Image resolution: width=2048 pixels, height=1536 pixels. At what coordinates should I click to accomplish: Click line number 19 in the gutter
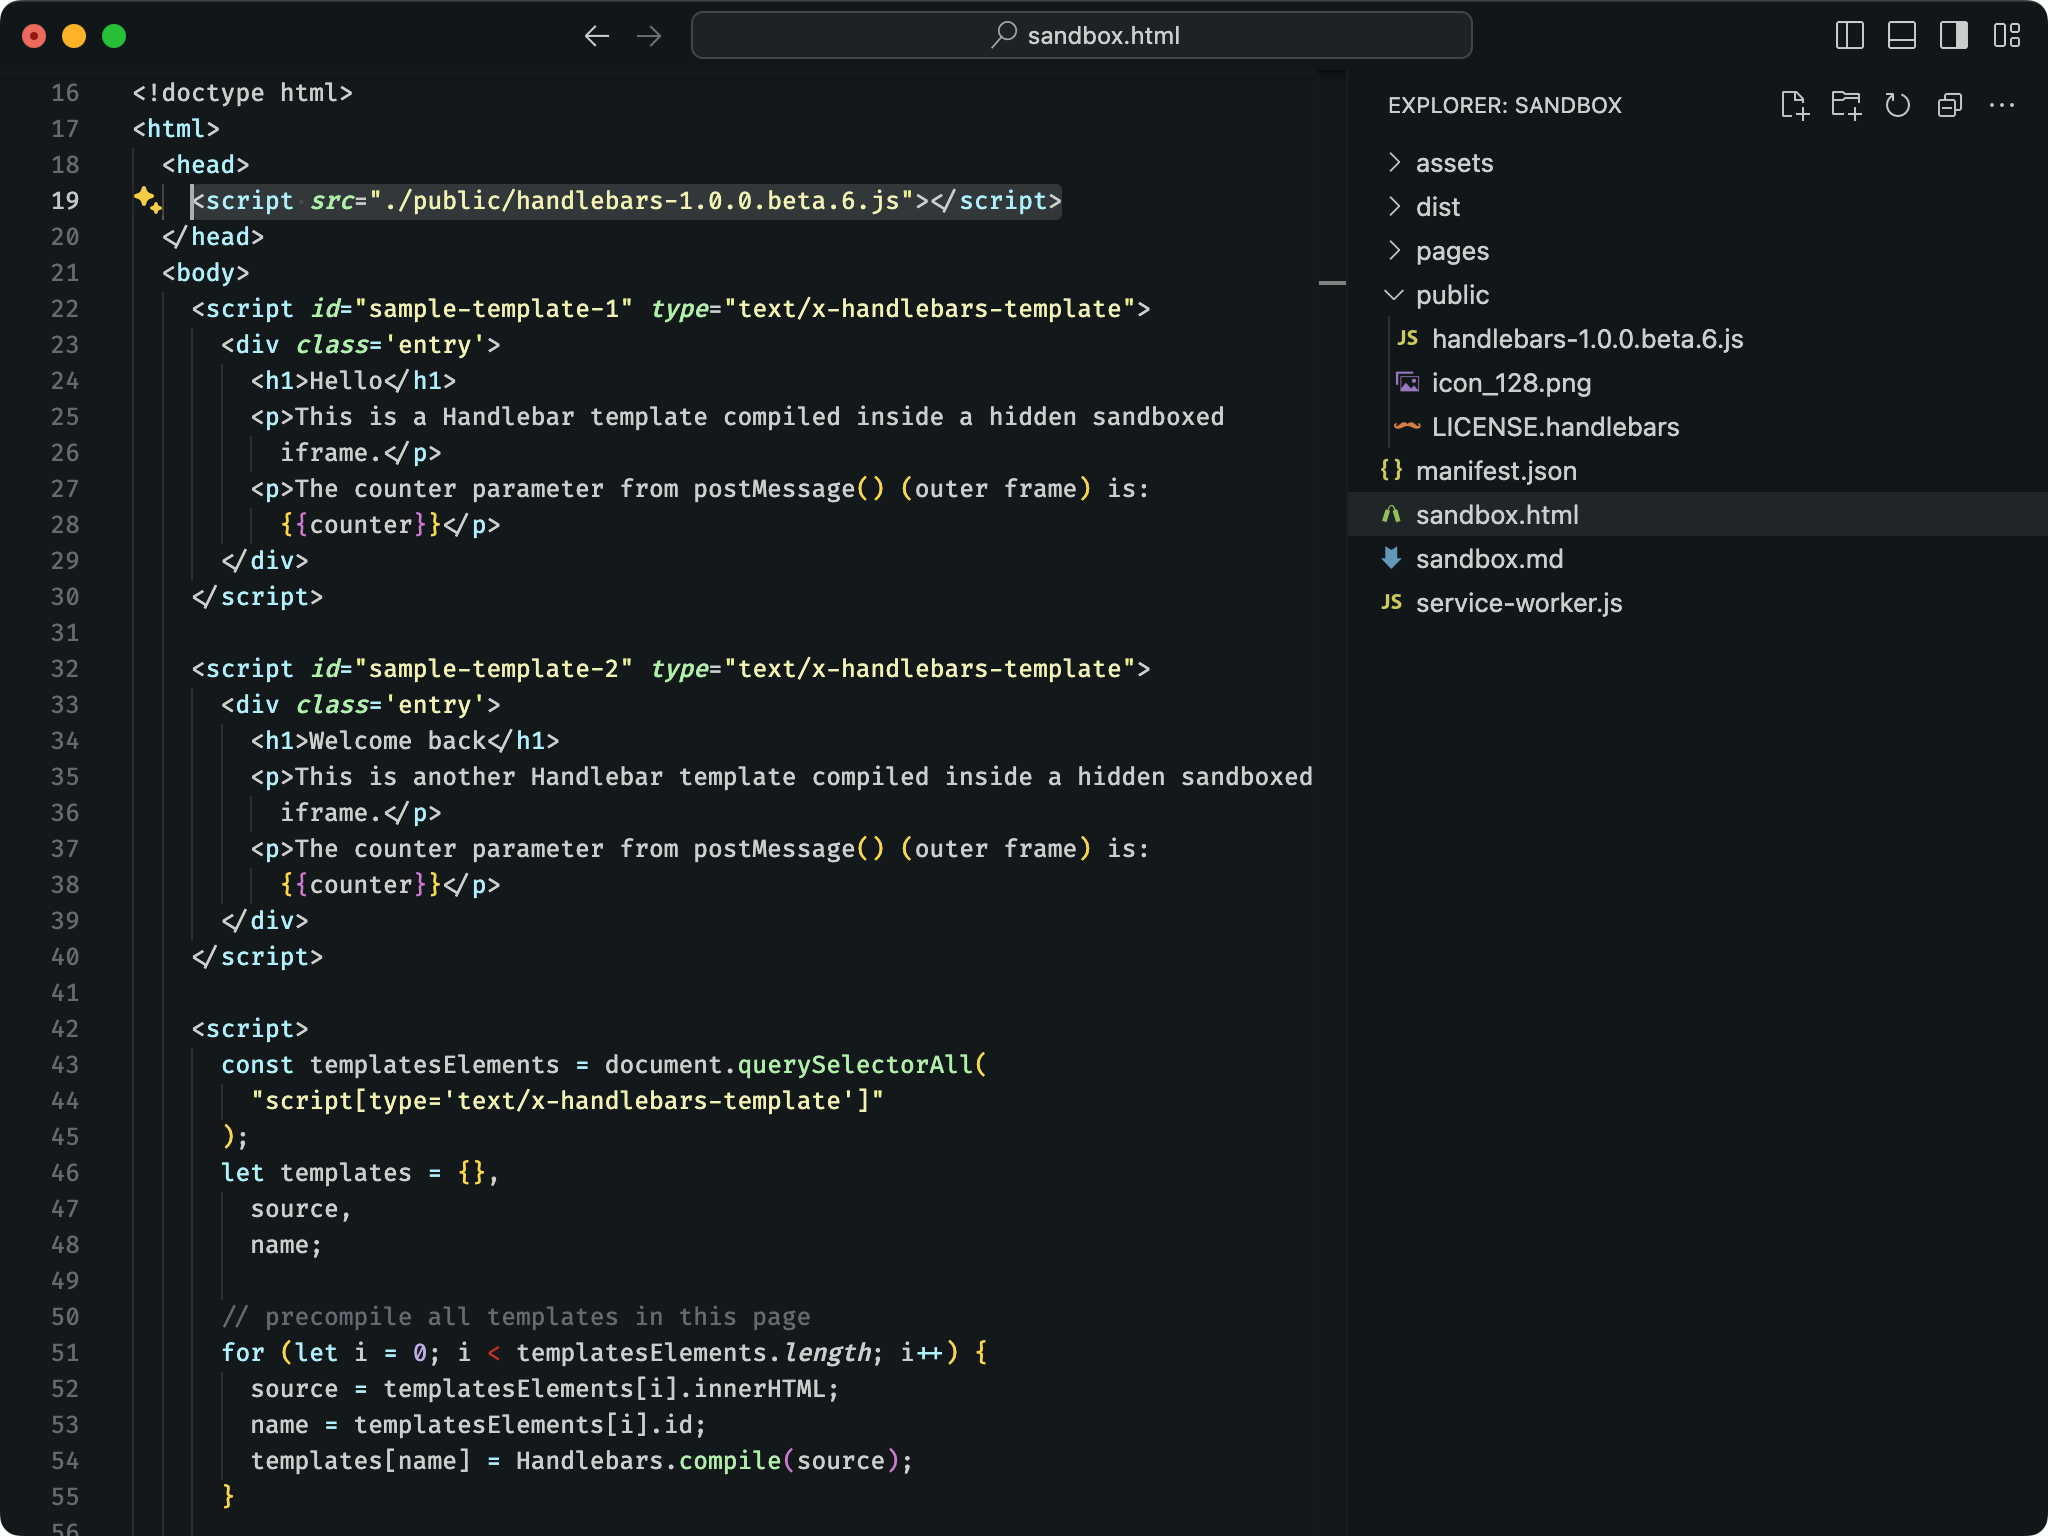[65, 201]
